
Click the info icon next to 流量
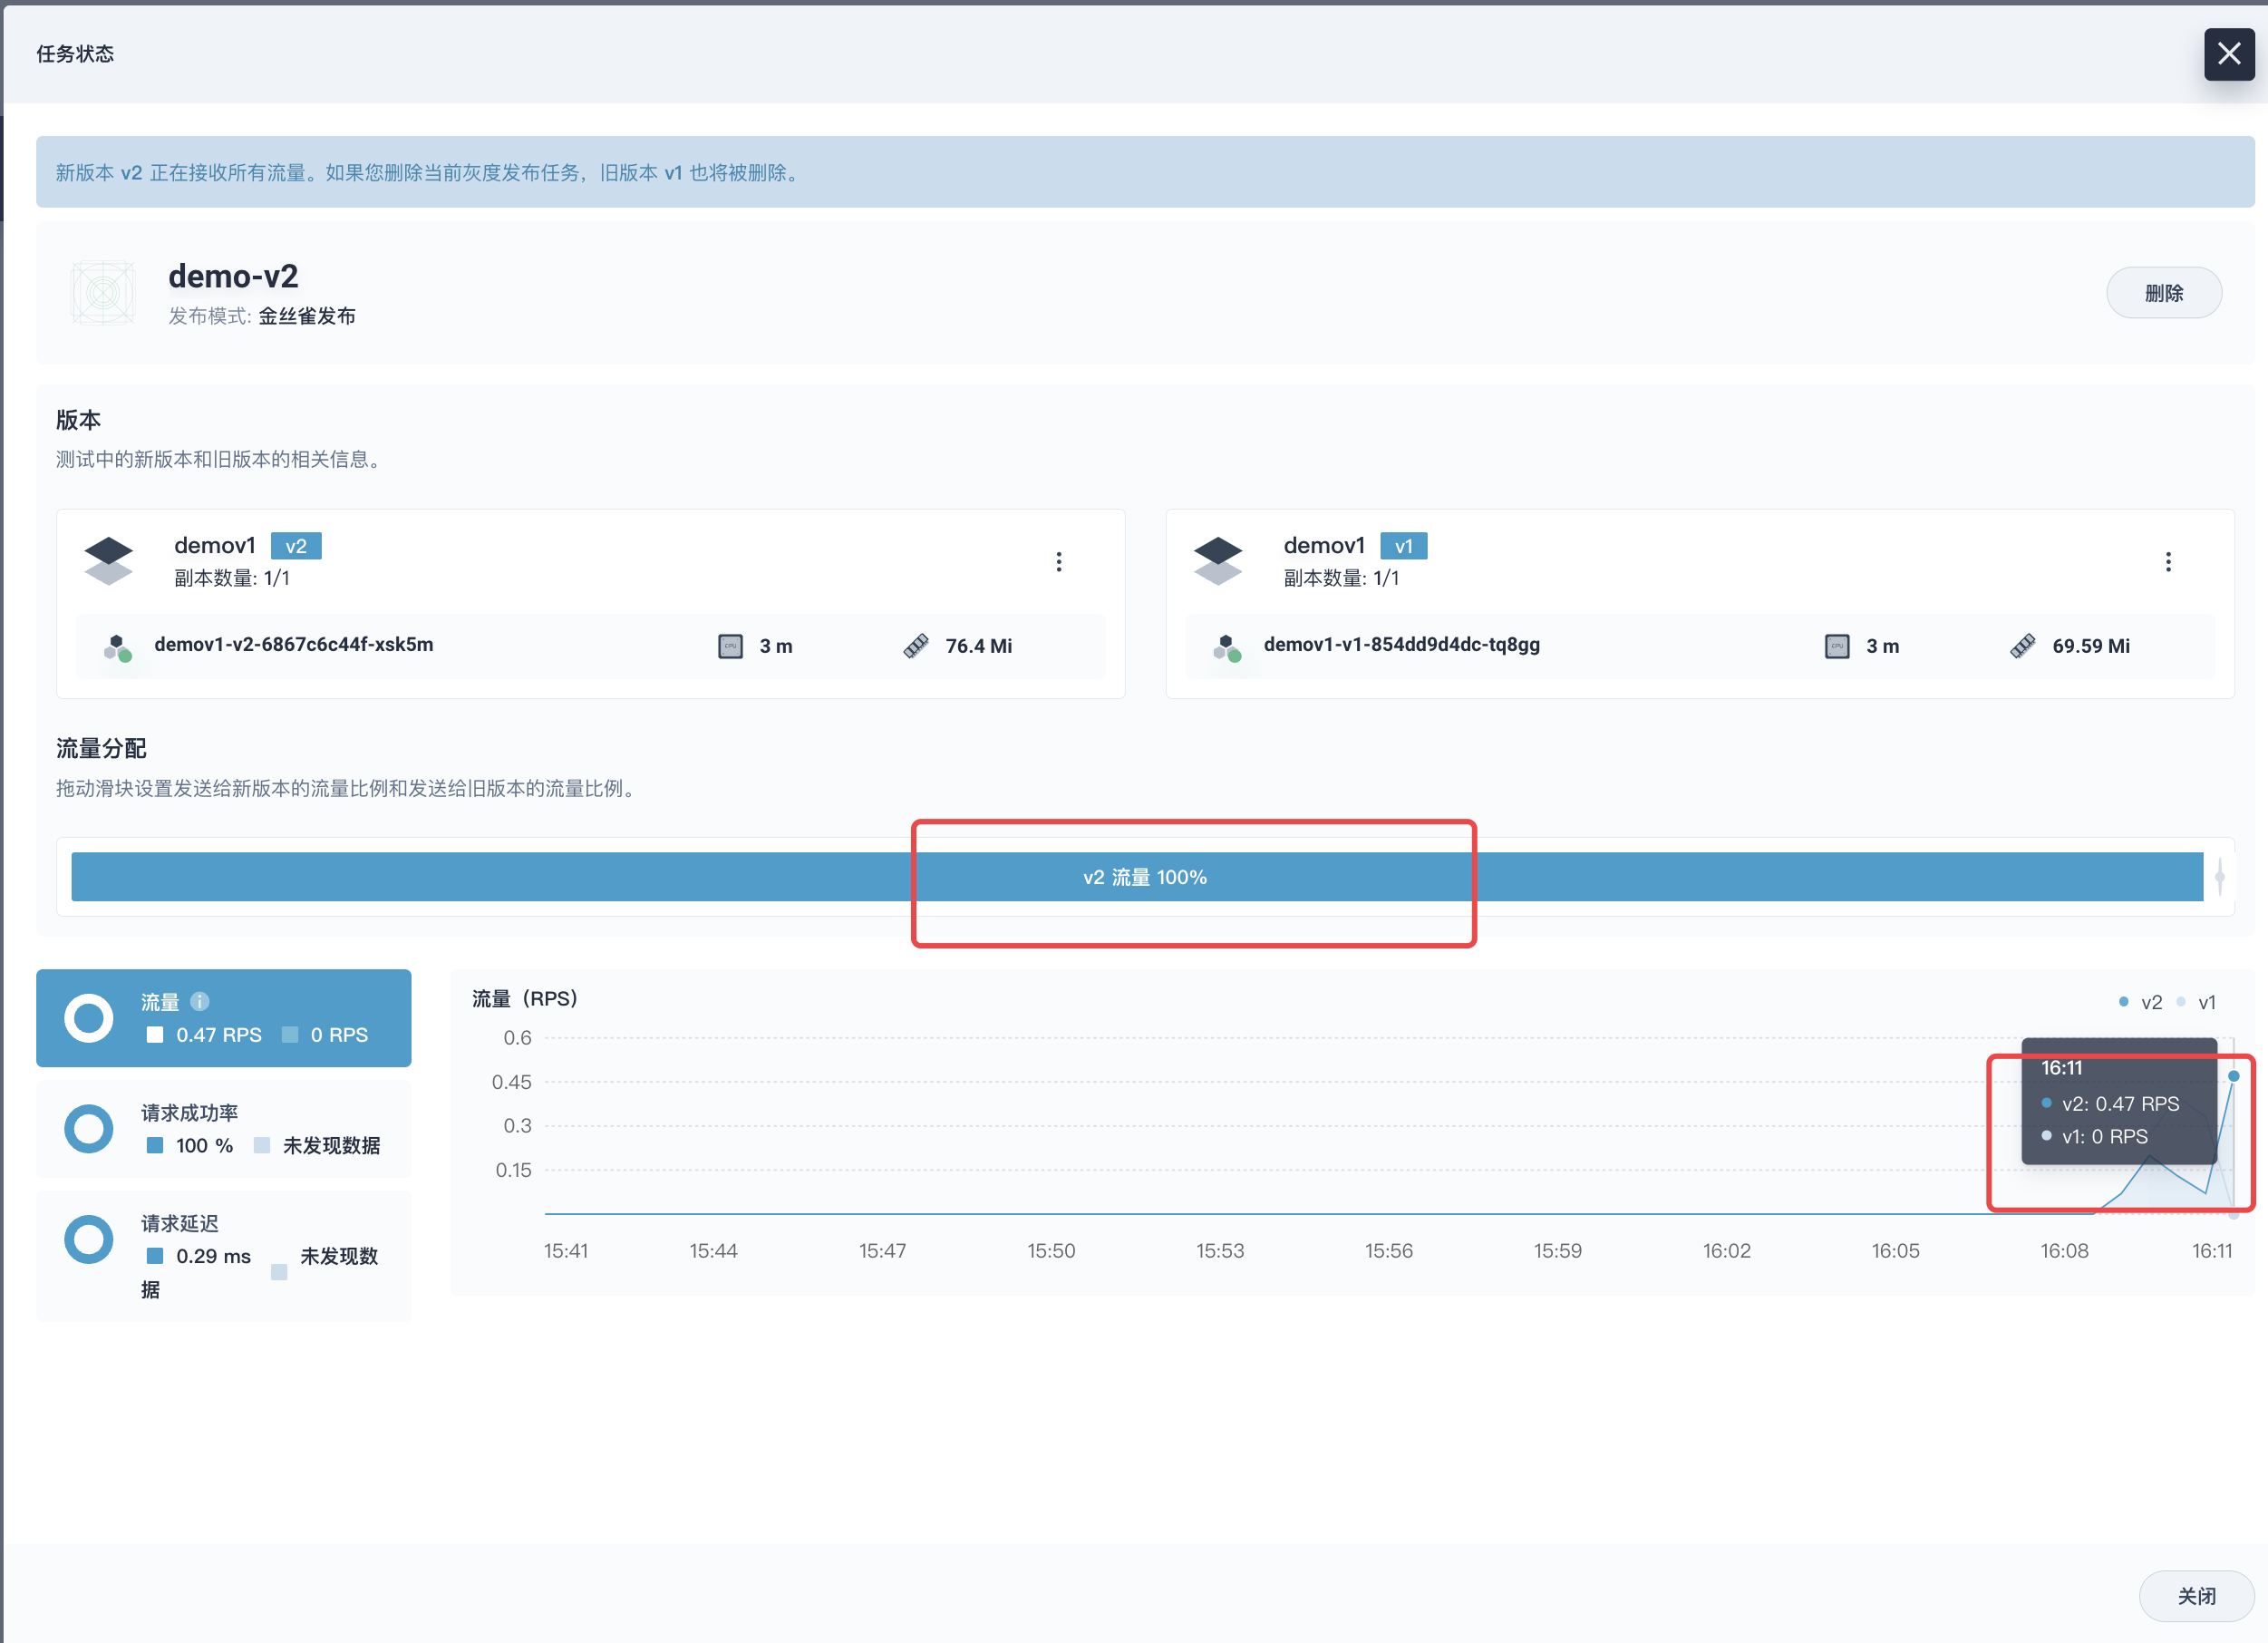pos(199,1001)
